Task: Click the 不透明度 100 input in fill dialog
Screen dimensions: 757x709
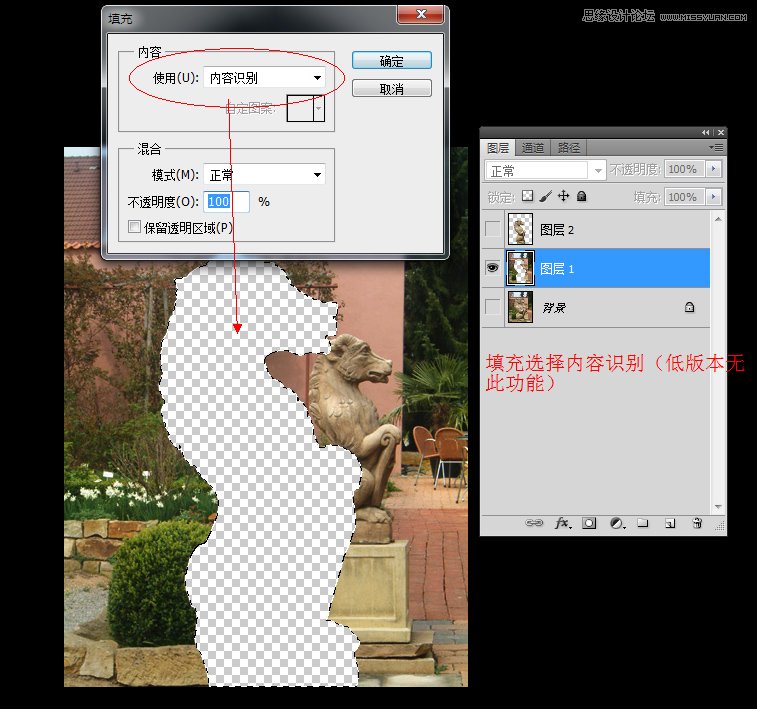Action: 227,202
